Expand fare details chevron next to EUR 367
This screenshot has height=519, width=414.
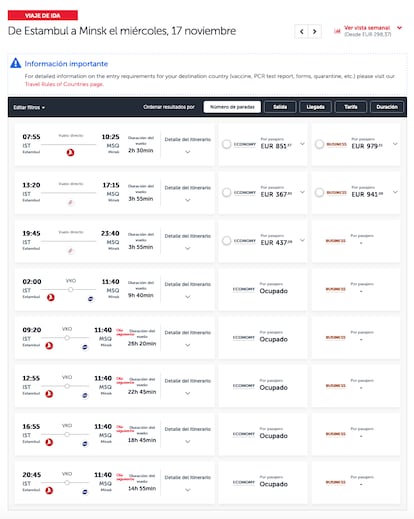click(302, 192)
